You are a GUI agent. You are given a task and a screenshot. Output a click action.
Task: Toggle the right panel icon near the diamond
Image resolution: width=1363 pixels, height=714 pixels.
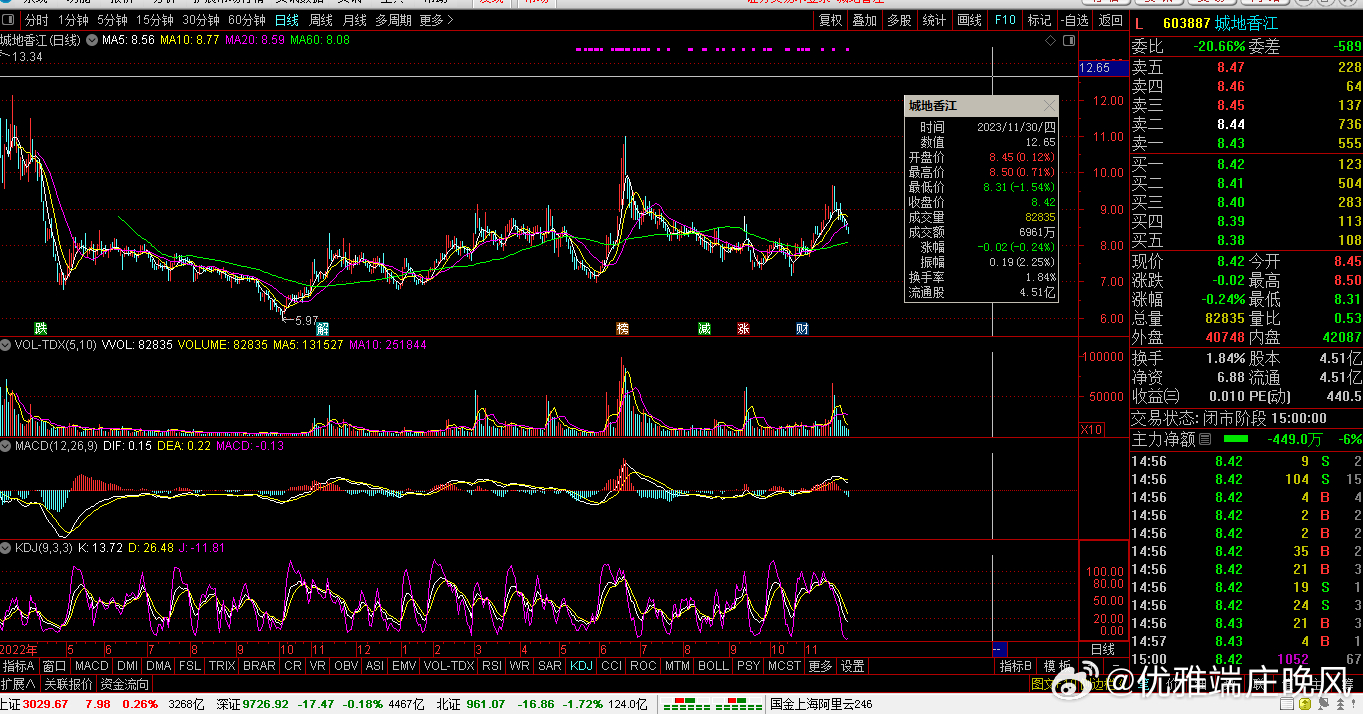point(1069,40)
